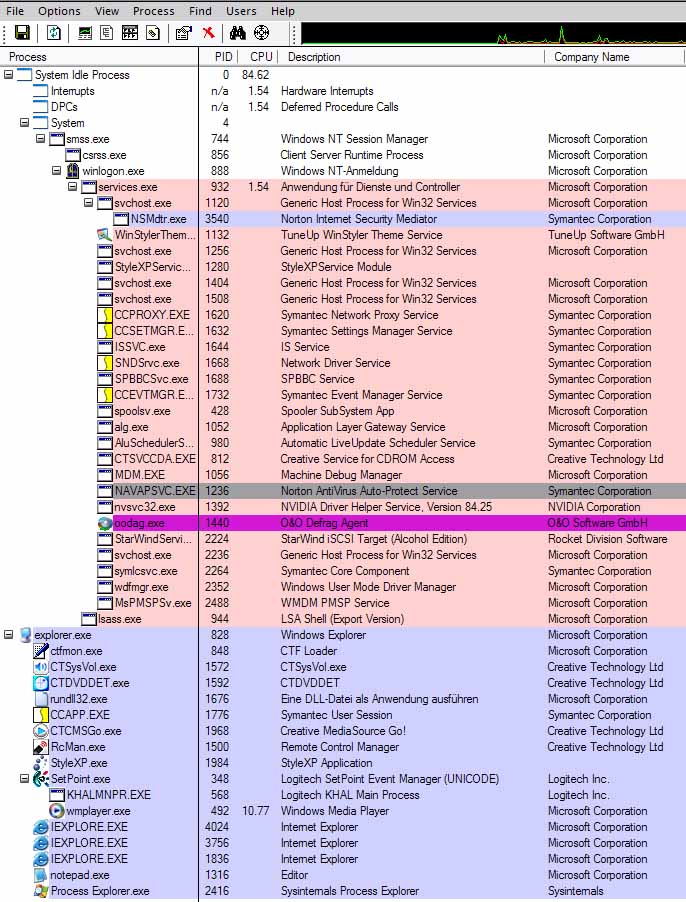This screenshot has height=902, width=686.
Task: Click the red X Kill Process icon
Action: 208,33
